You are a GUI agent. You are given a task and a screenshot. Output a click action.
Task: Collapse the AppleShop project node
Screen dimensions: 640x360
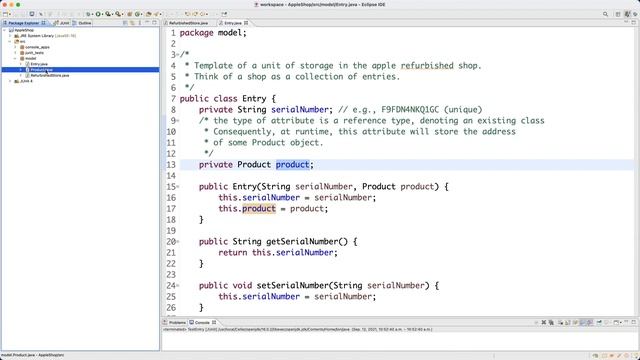point(4,30)
